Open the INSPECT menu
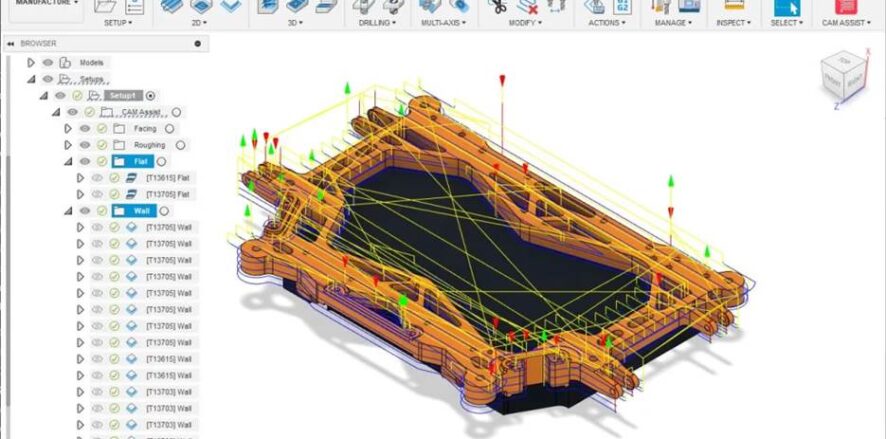This screenshot has width=886, height=439. tap(734, 23)
